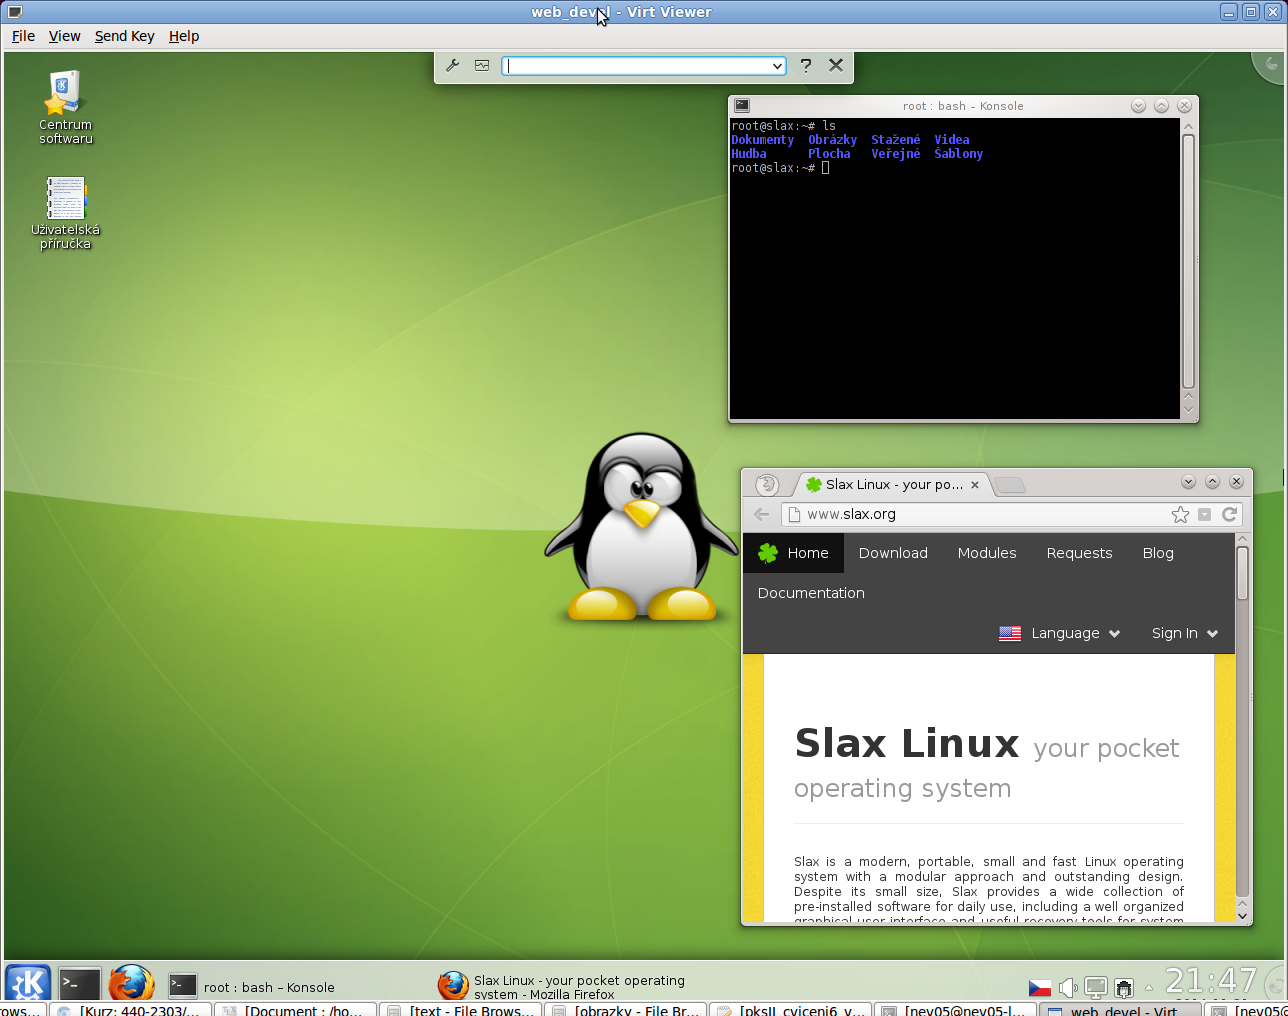Screen dimensions: 1288x1016
Task: Open the File menu in Virt Viewer
Action: click(x=23, y=36)
